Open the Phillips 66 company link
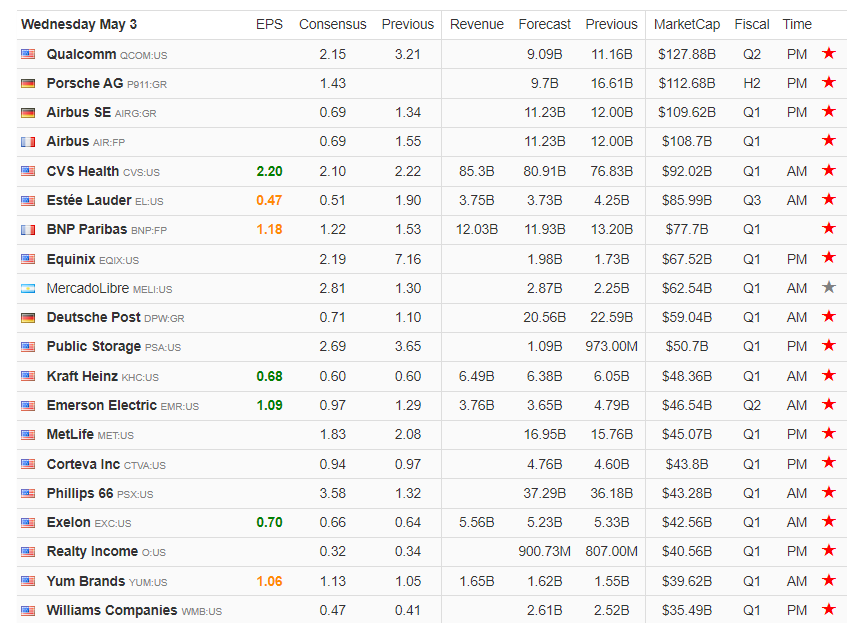 (x=80, y=493)
